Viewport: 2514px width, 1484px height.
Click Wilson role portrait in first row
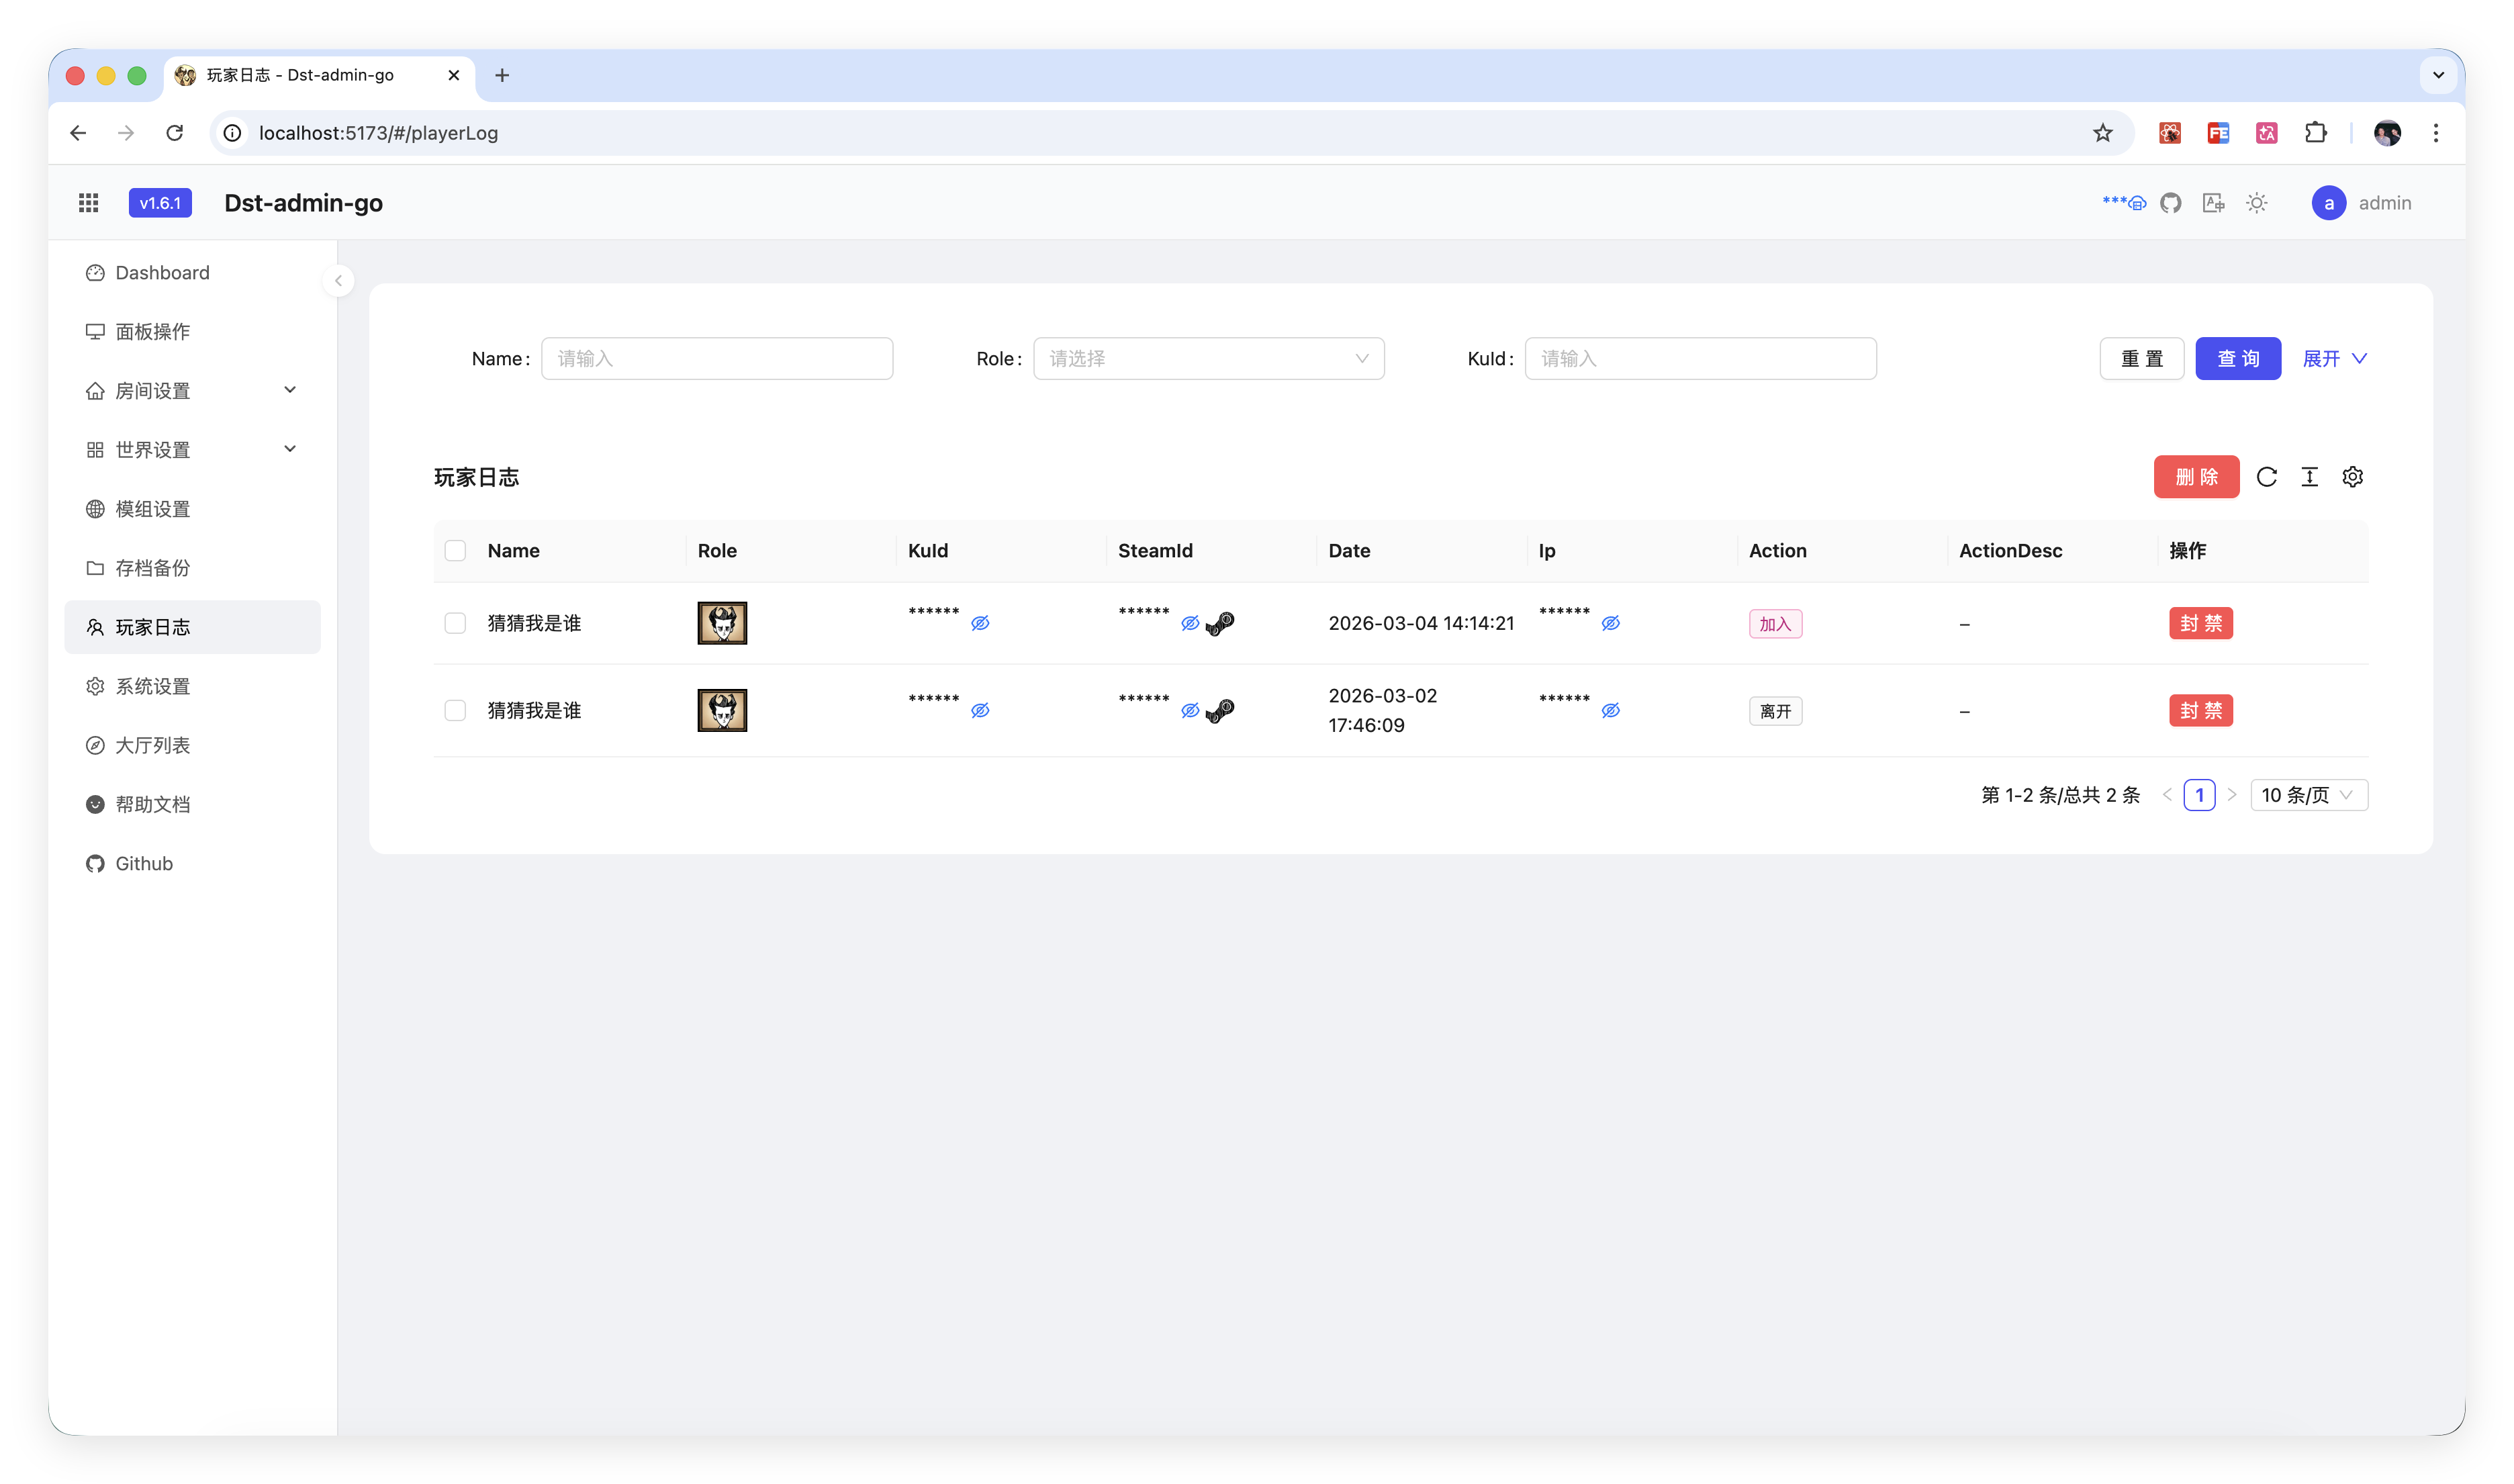[x=722, y=623]
